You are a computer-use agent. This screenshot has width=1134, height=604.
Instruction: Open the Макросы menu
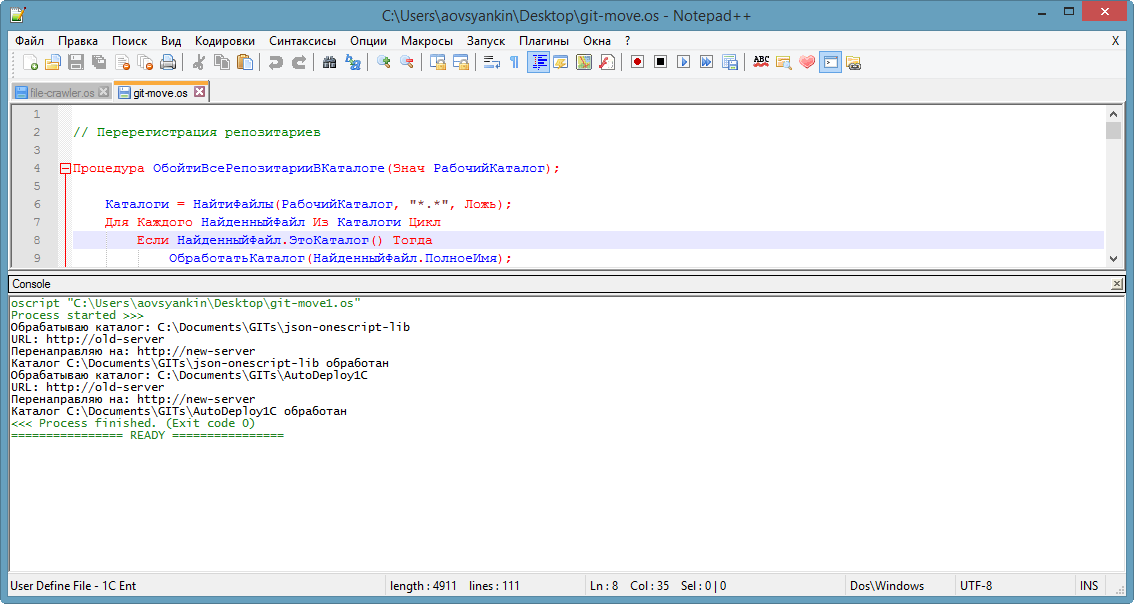click(427, 41)
